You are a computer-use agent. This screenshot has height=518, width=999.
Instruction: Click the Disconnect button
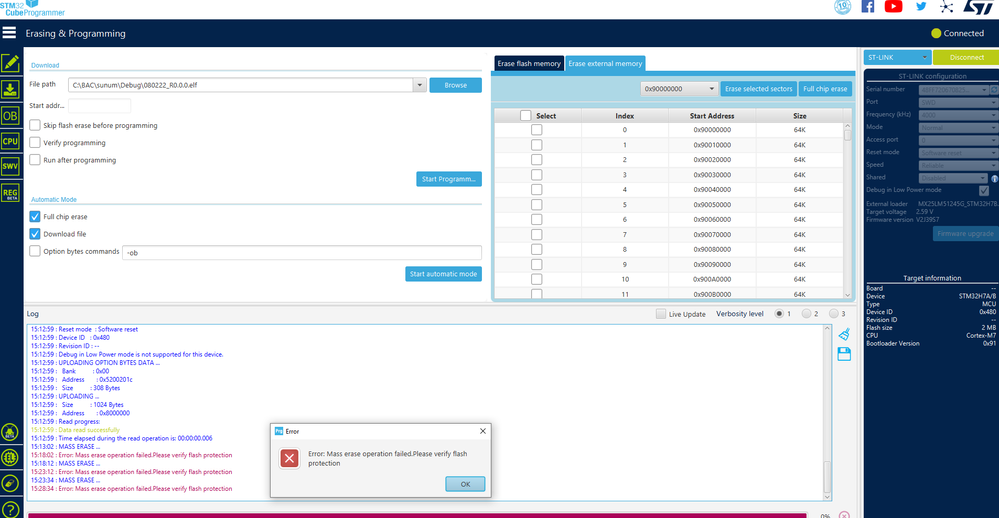coord(966,57)
